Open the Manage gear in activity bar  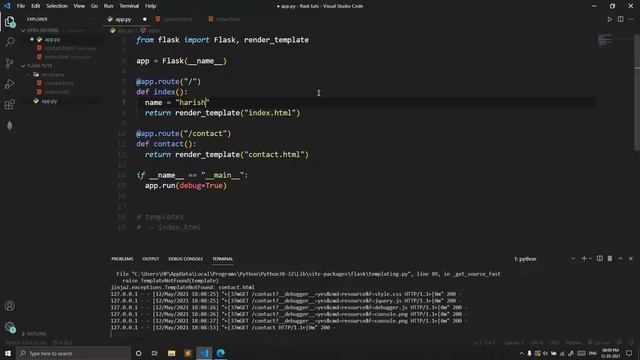pos(10,327)
